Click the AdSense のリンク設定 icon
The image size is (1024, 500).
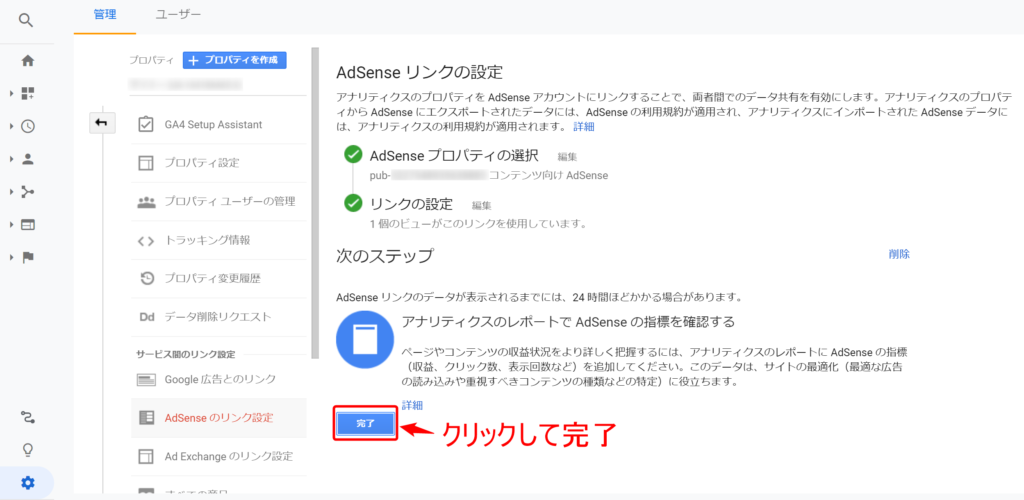click(x=147, y=418)
